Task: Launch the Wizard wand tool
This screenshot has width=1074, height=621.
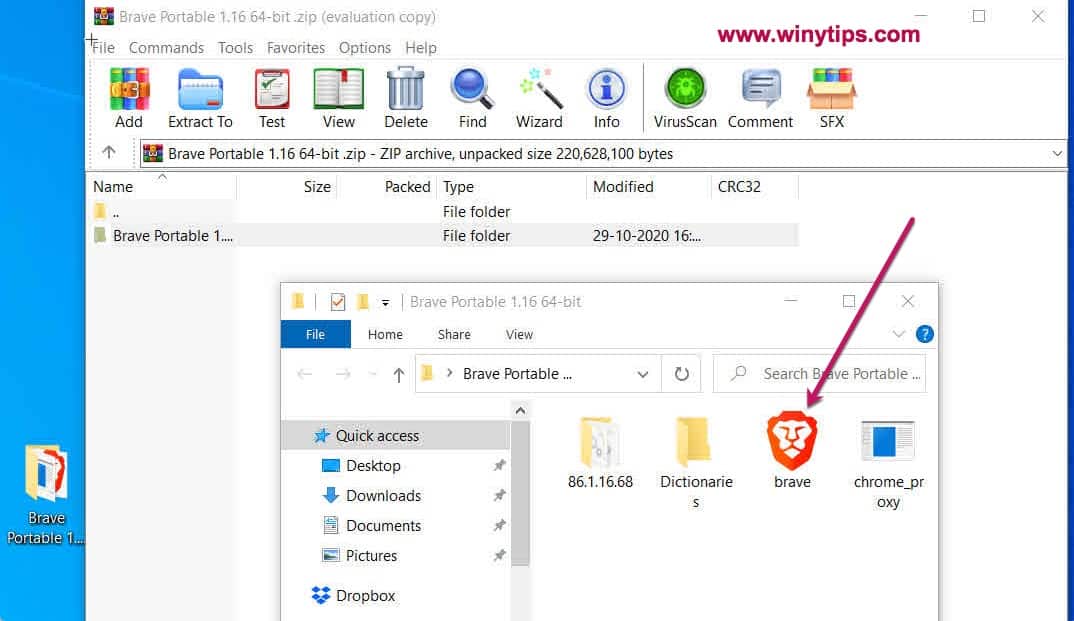Action: [539, 98]
